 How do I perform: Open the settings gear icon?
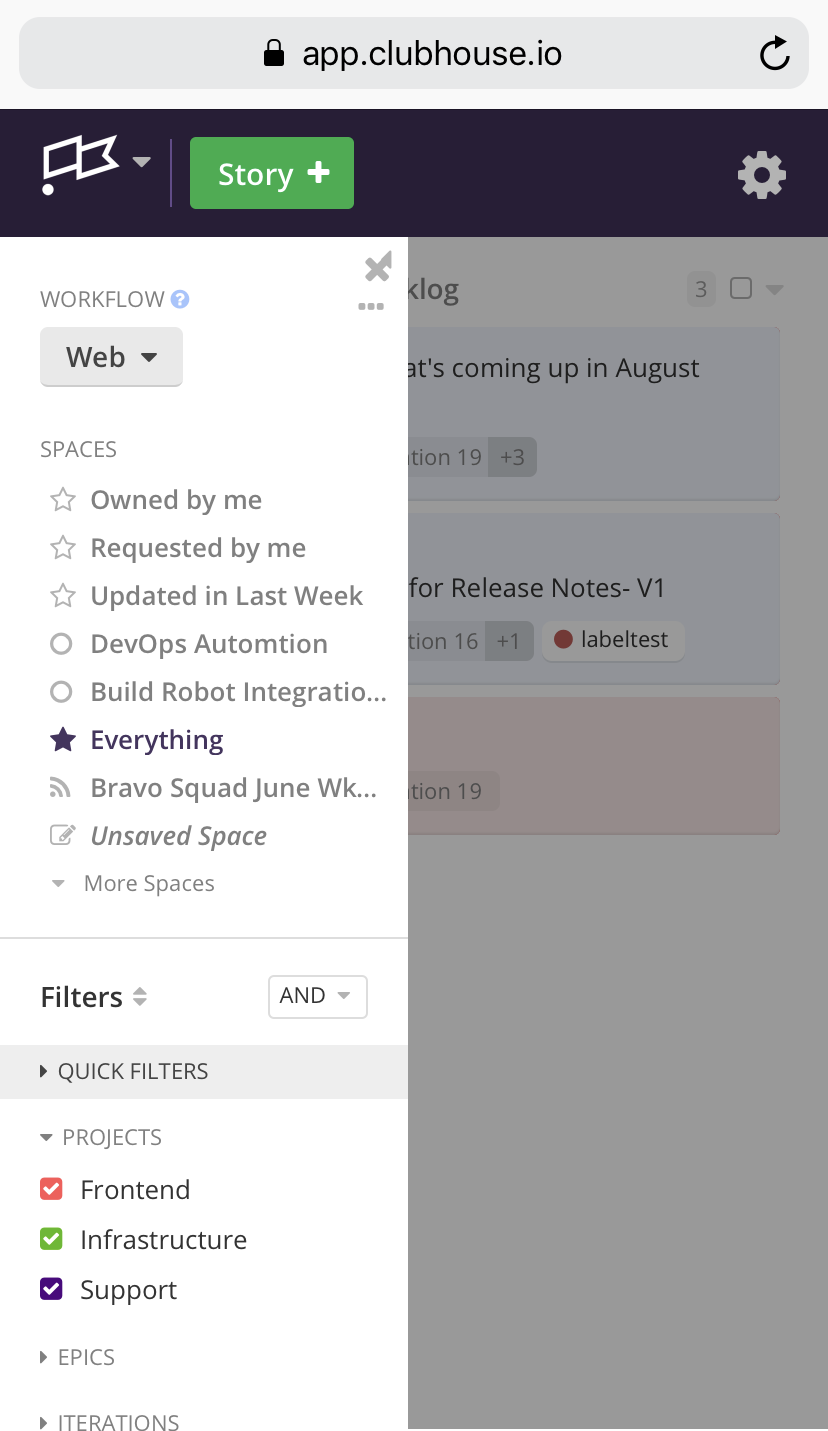click(x=762, y=176)
